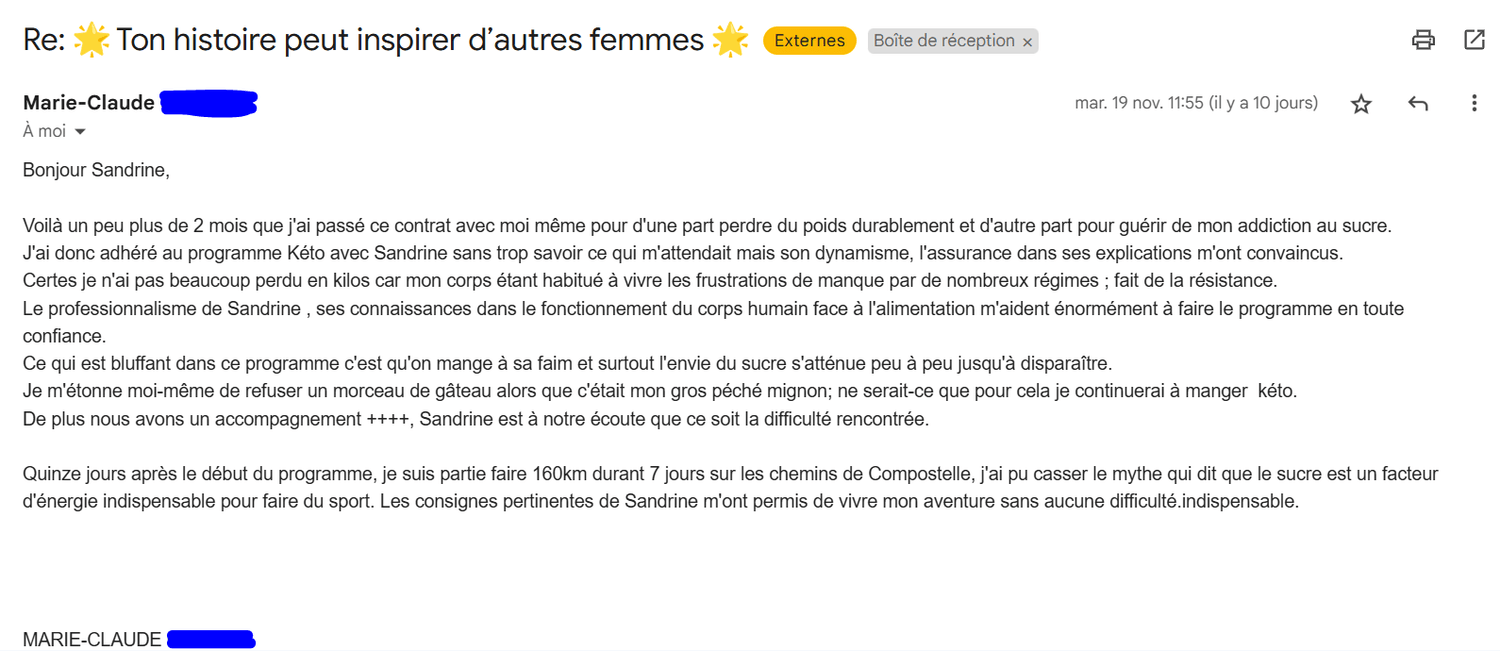
Task: Expand recipient details next to À moi
Action: click(80, 132)
